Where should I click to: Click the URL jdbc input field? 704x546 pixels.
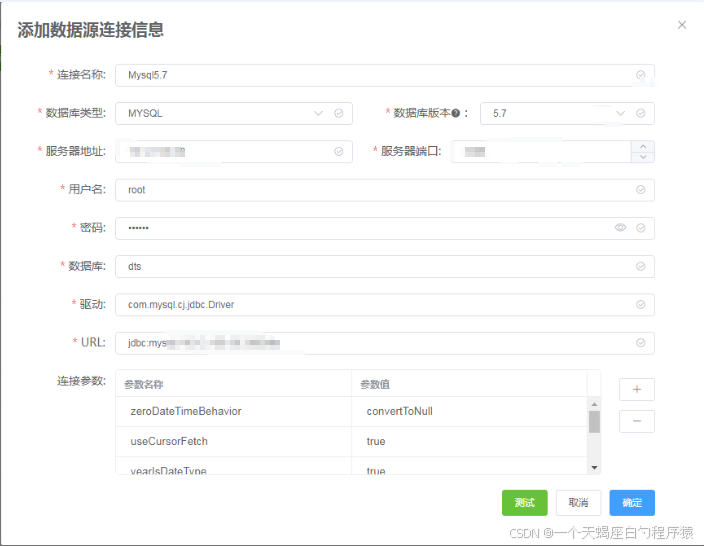coord(384,343)
